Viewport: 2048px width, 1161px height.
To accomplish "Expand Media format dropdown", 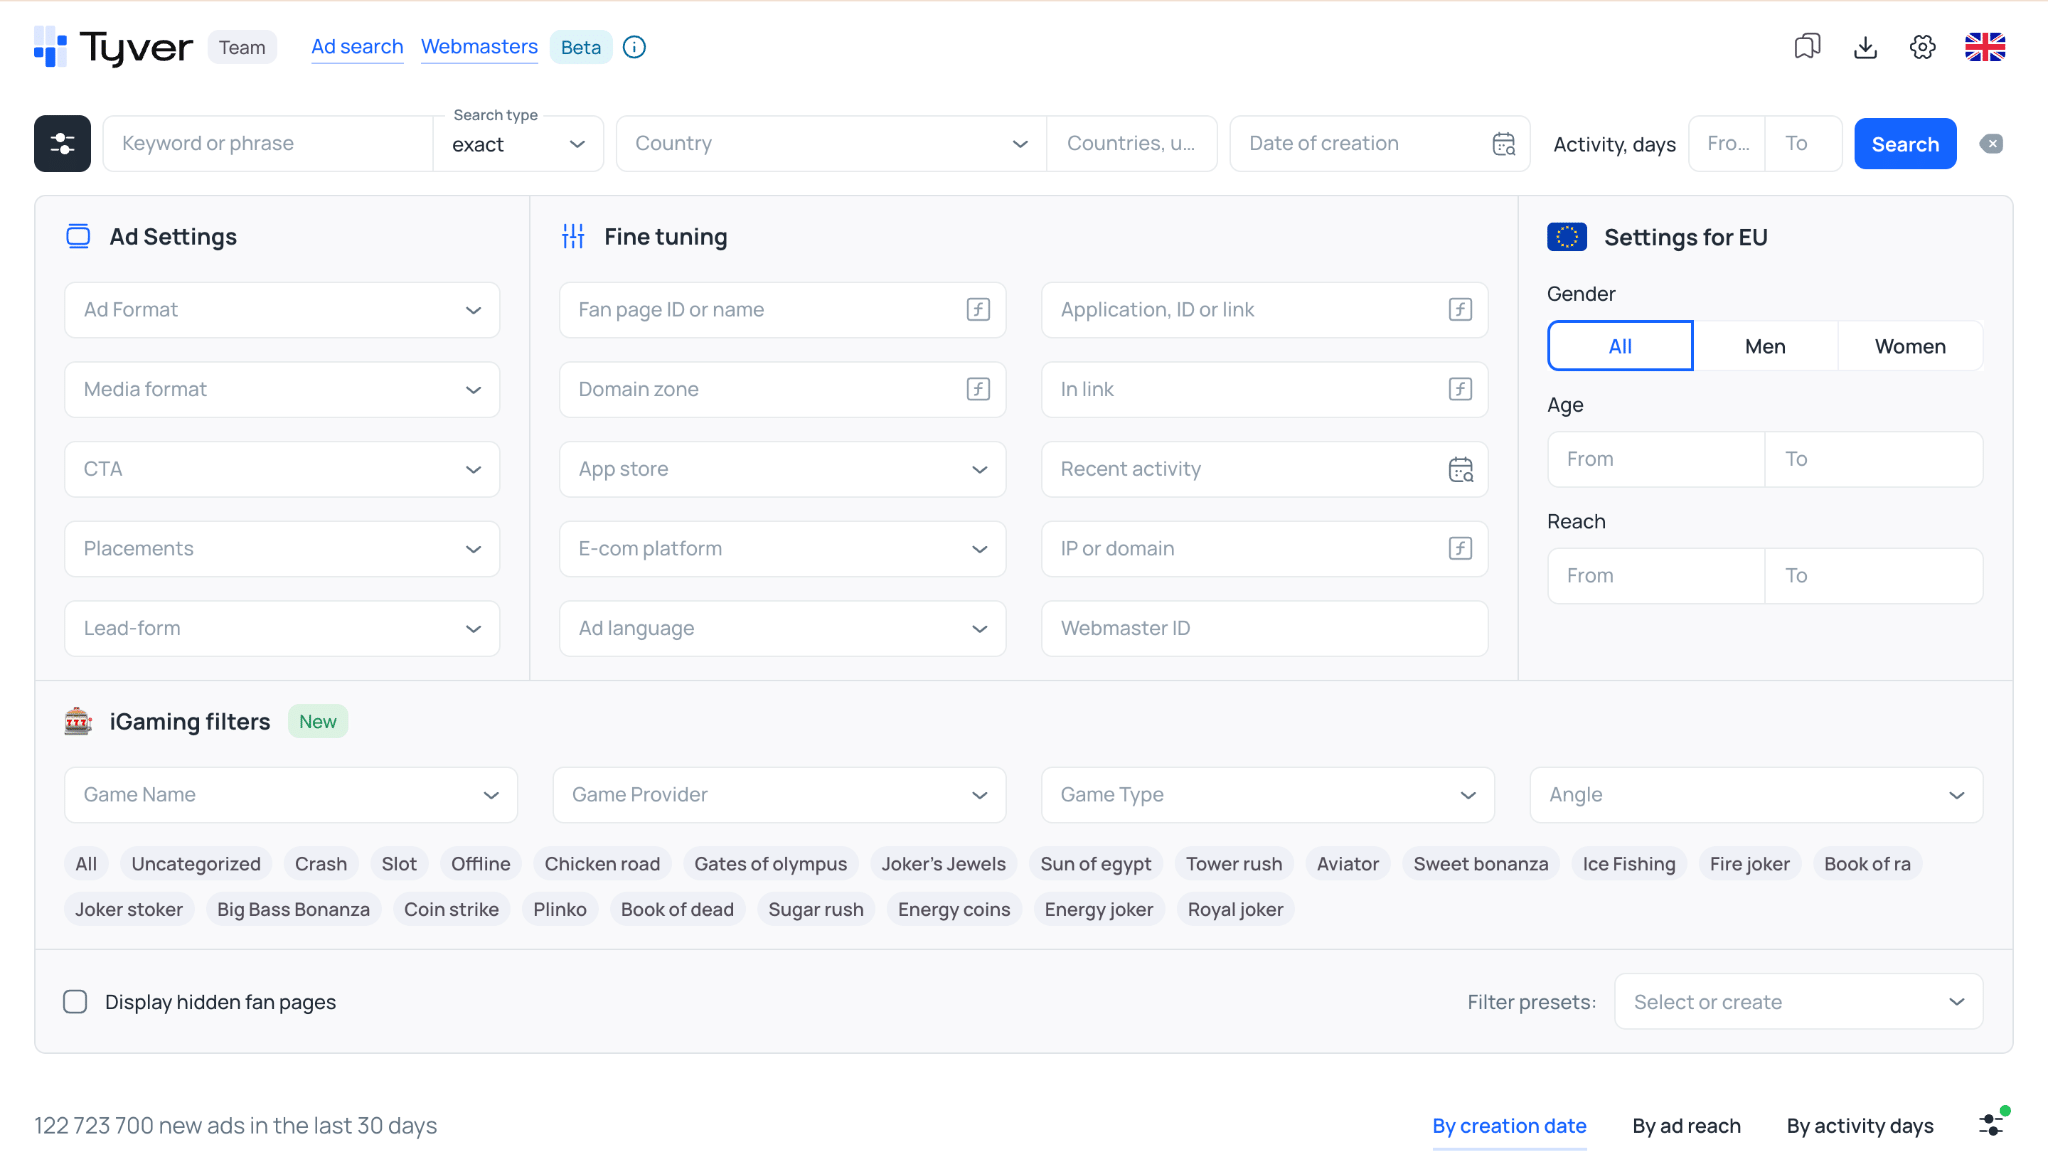I will point(282,389).
